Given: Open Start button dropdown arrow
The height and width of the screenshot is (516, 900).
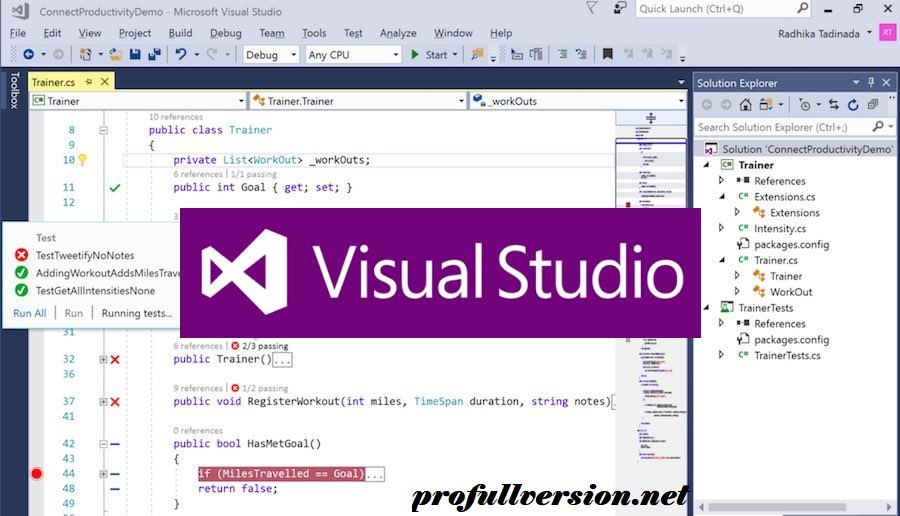Looking at the screenshot, I should pos(455,55).
